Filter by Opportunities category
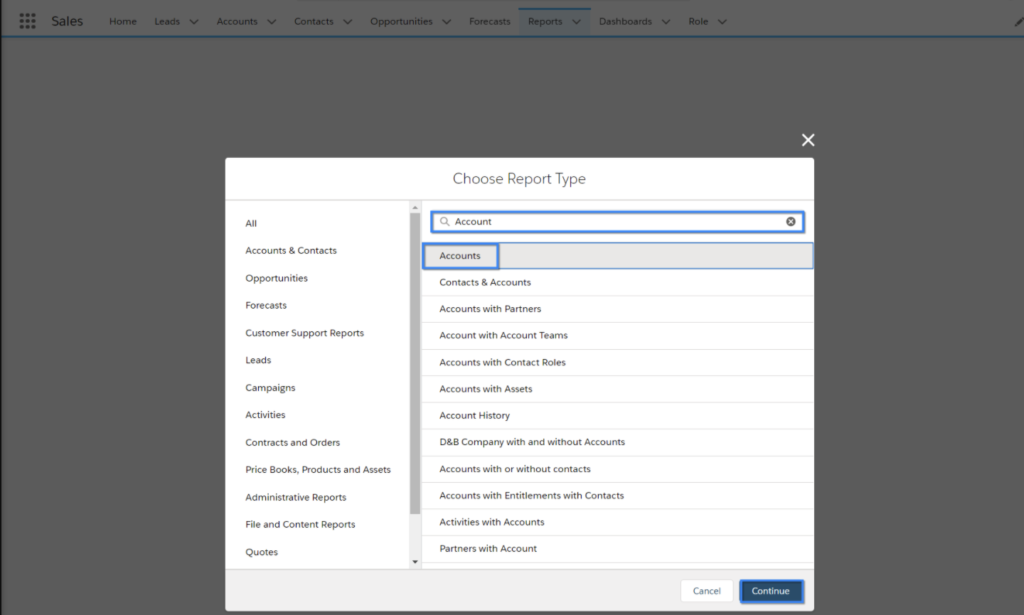1024x615 pixels. (276, 278)
